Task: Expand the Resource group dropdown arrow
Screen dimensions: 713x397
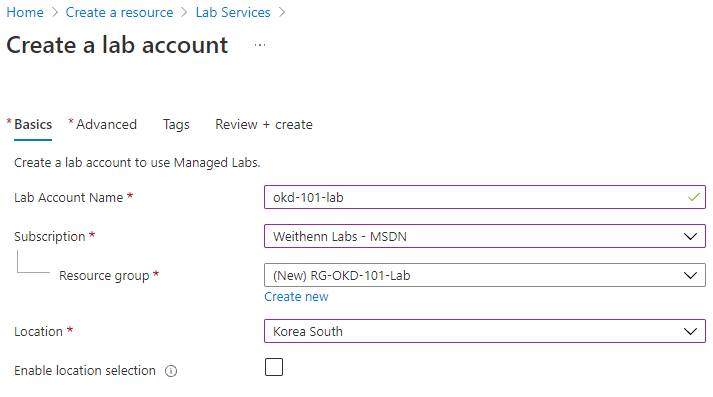Action: click(690, 276)
